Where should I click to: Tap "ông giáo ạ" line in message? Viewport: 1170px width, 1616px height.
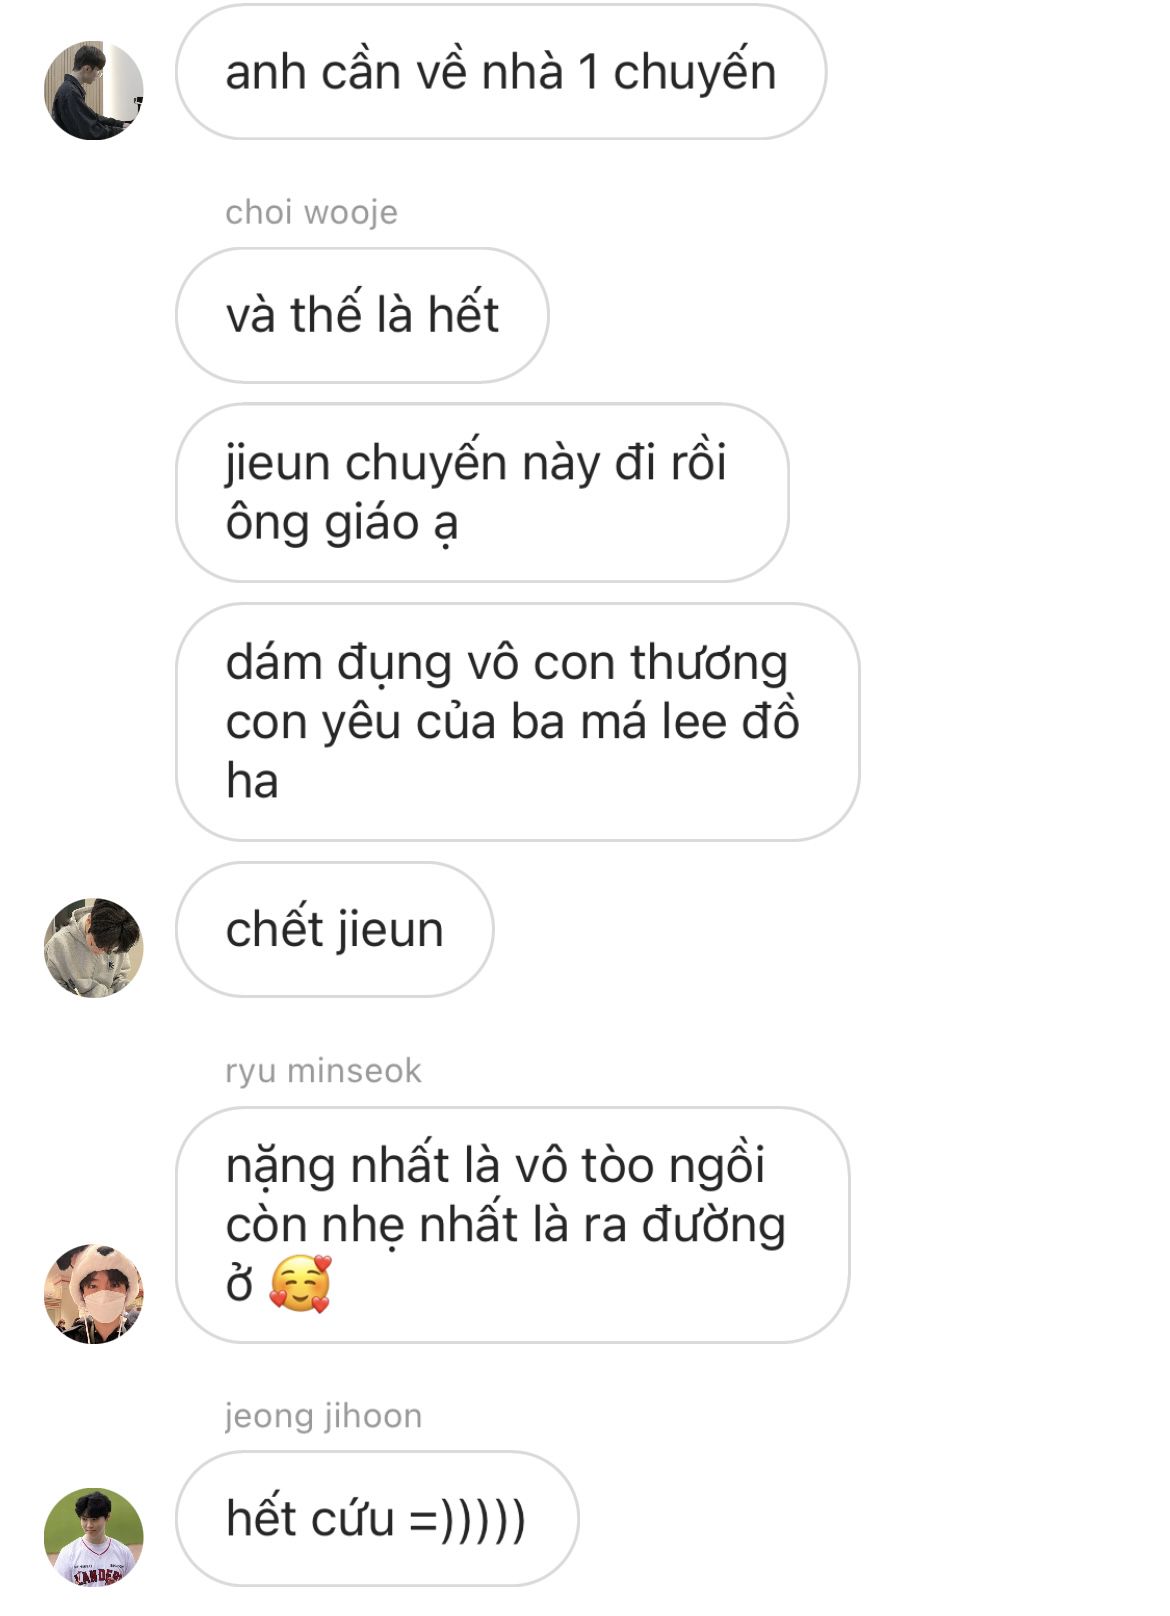342,523
